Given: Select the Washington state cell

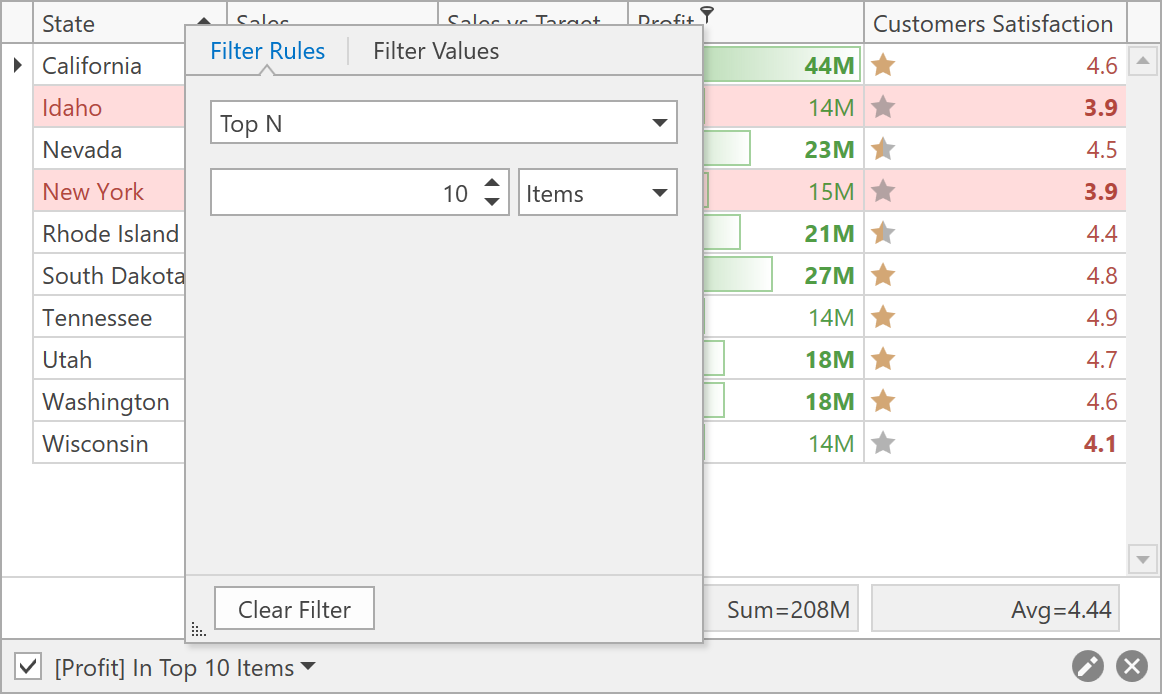Looking at the screenshot, I should tap(109, 401).
